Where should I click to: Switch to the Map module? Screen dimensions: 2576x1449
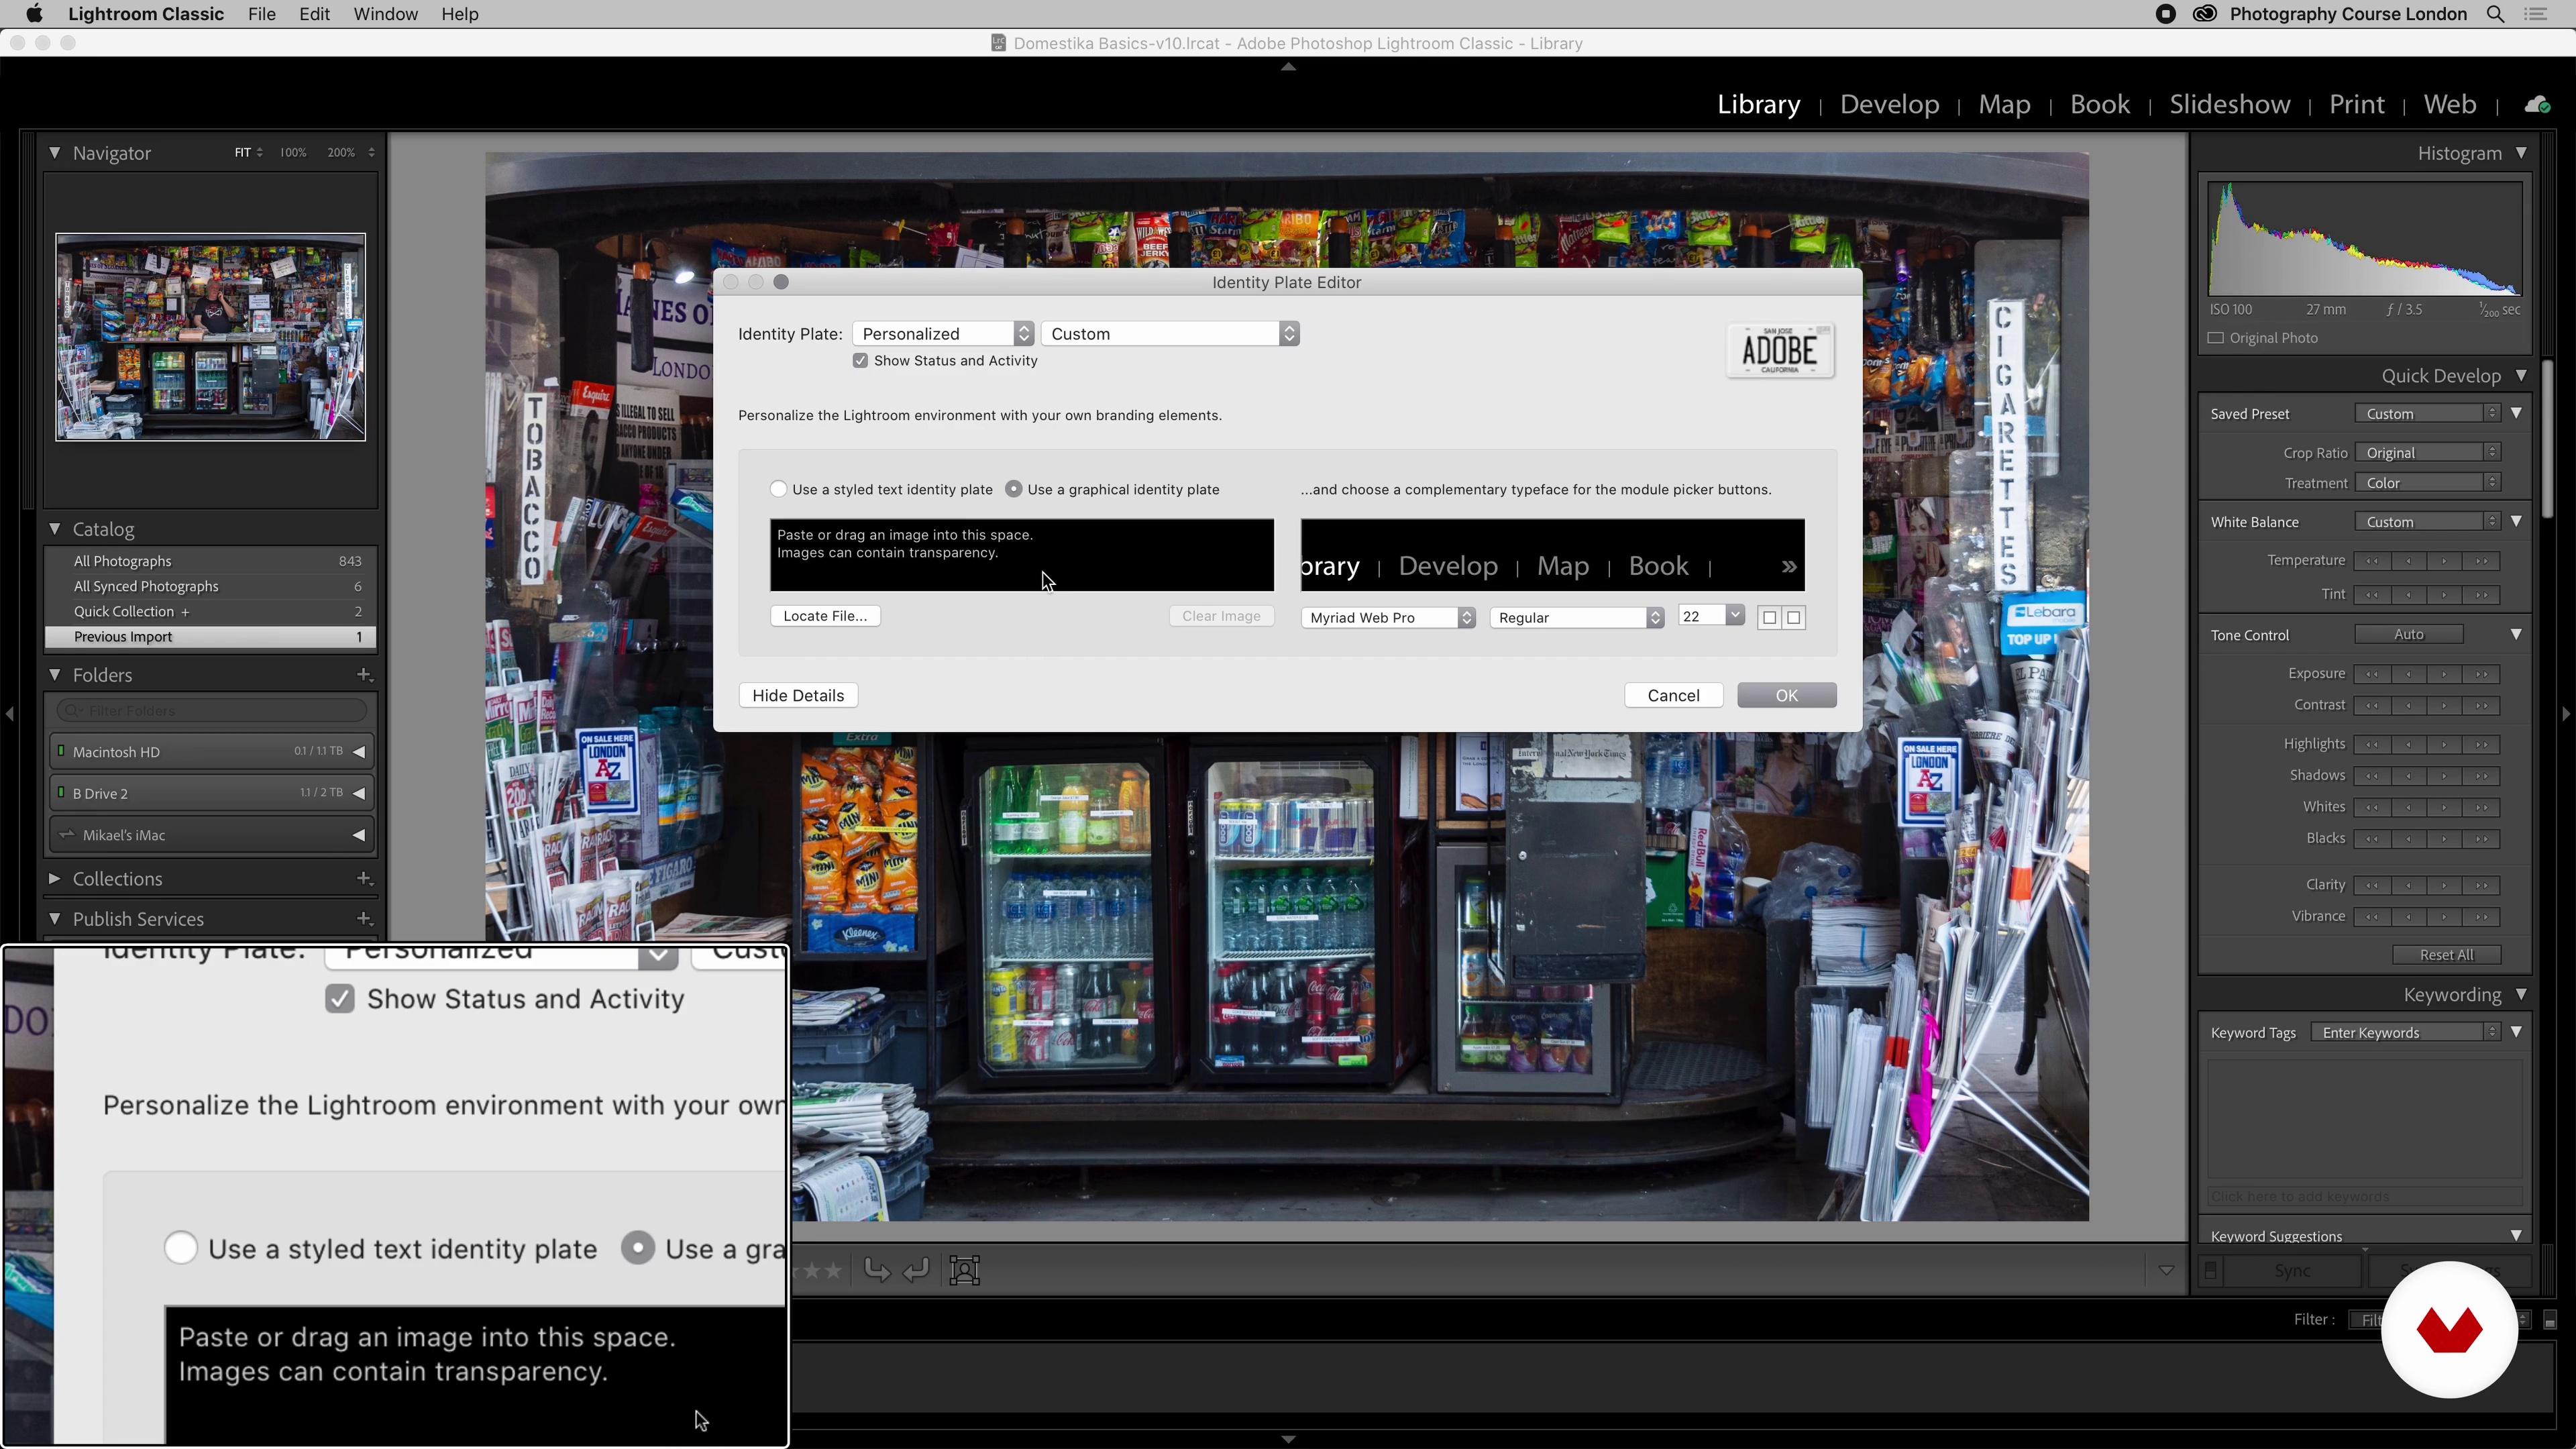(2004, 105)
